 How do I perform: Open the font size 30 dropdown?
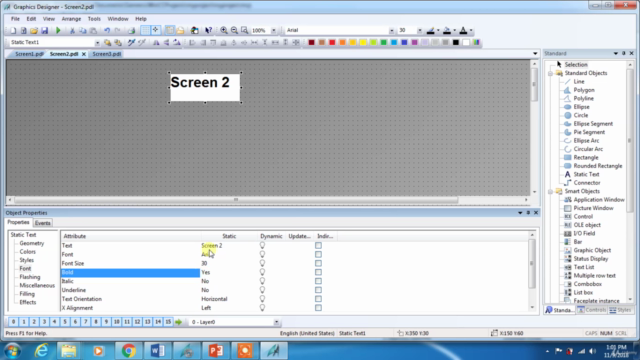[419, 31]
